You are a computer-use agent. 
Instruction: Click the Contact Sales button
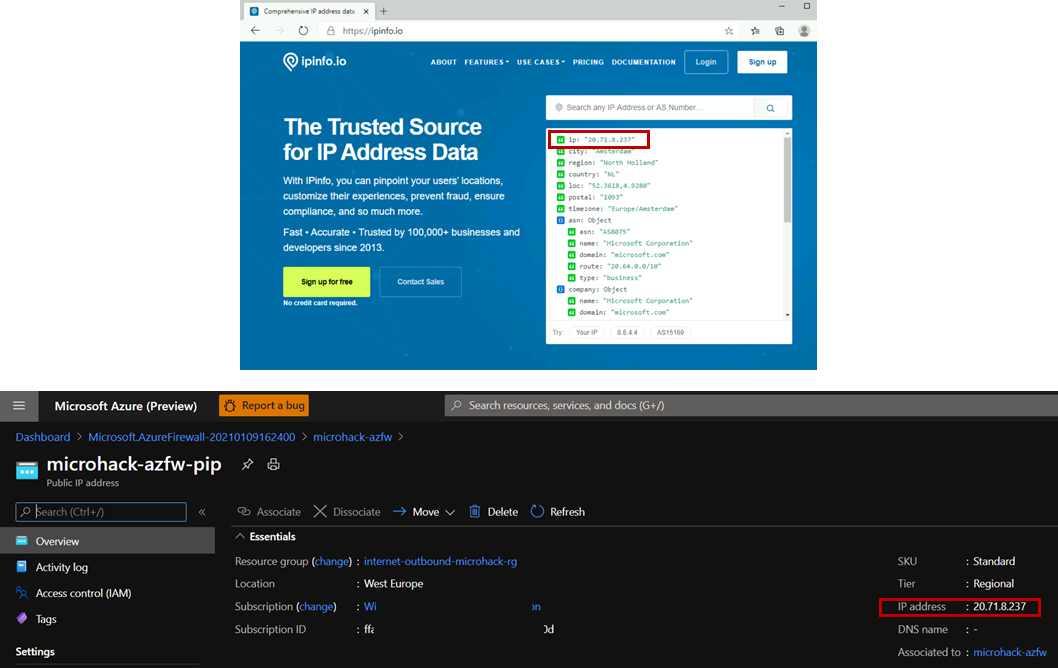point(420,282)
